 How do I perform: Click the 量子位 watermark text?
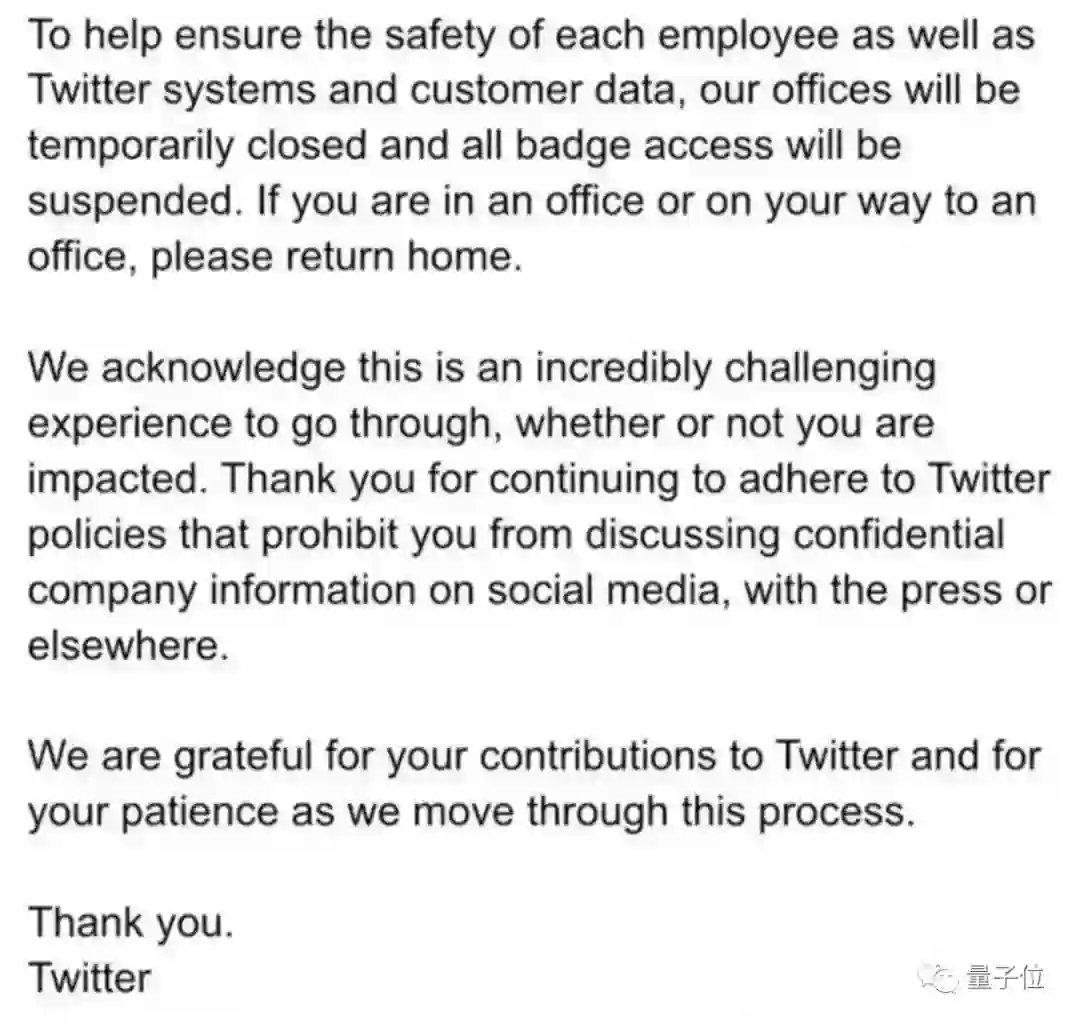(1006, 977)
